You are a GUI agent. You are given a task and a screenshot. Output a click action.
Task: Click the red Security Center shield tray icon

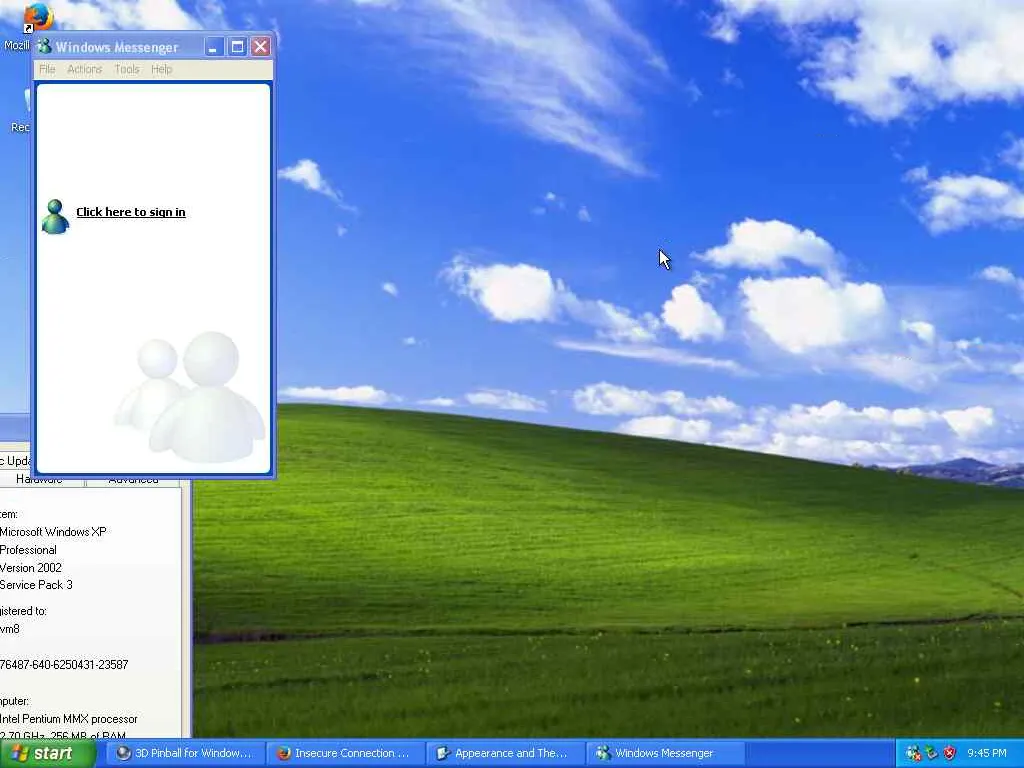pos(950,753)
